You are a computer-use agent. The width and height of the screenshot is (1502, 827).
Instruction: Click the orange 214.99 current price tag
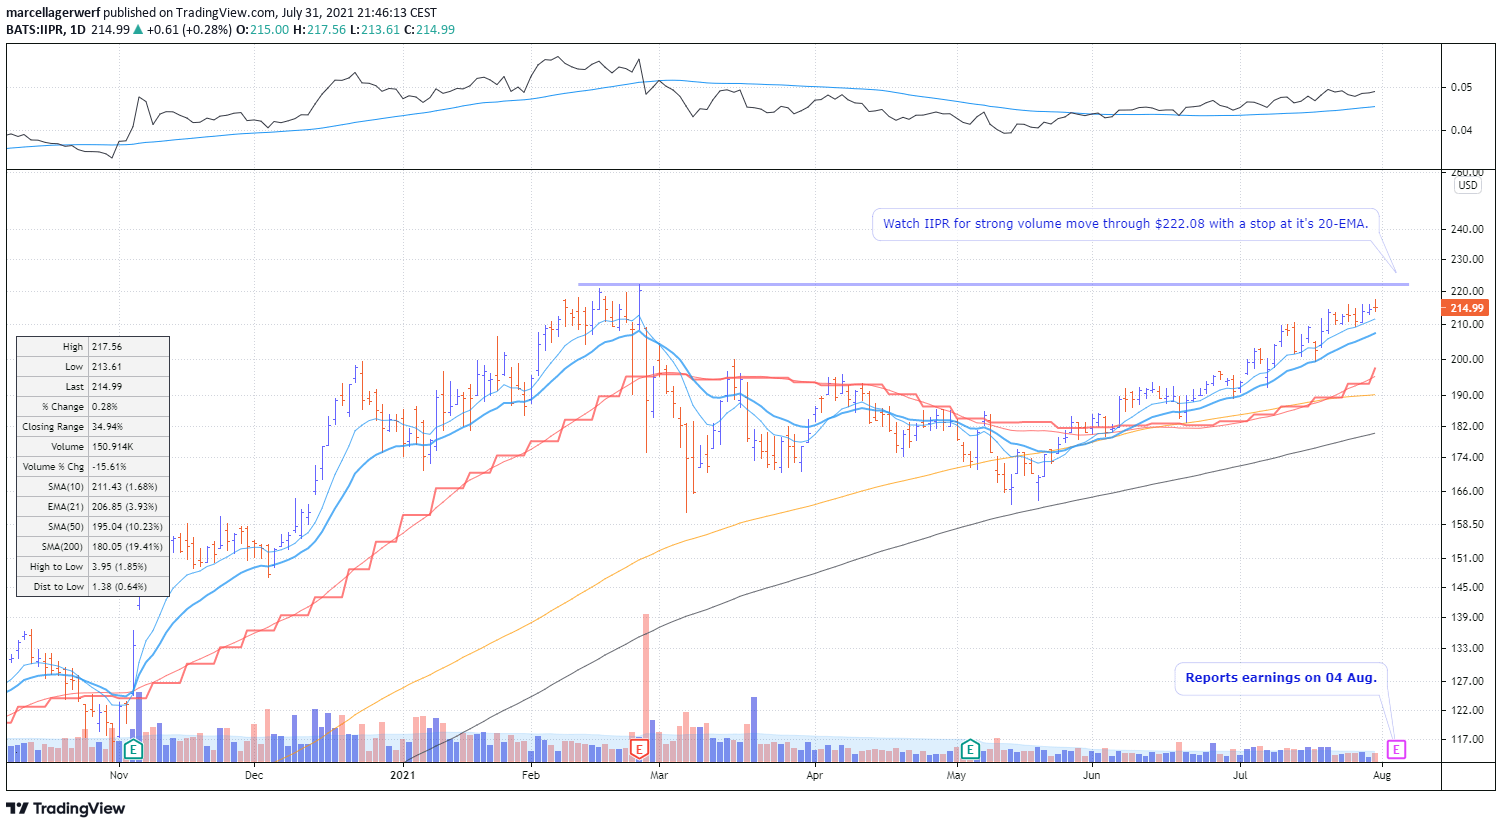coord(1467,308)
